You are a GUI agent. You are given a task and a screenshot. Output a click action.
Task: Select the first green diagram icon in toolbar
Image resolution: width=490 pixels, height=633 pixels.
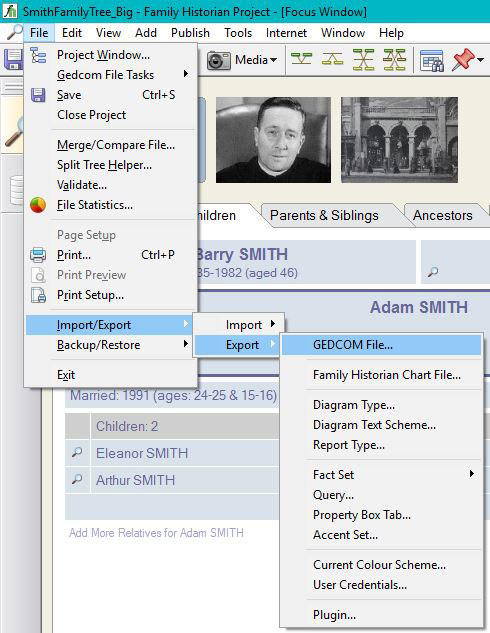[x=302, y=60]
